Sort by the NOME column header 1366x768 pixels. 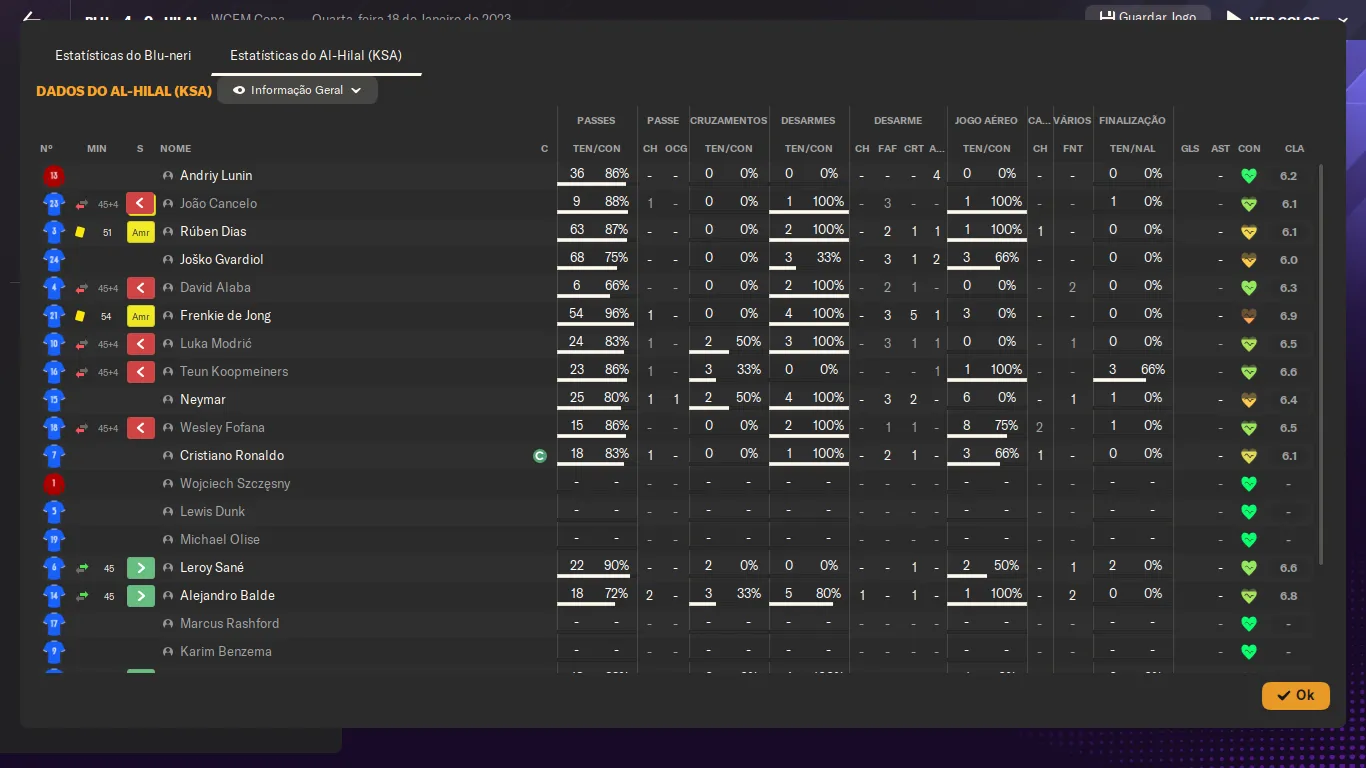(x=175, y=149)
